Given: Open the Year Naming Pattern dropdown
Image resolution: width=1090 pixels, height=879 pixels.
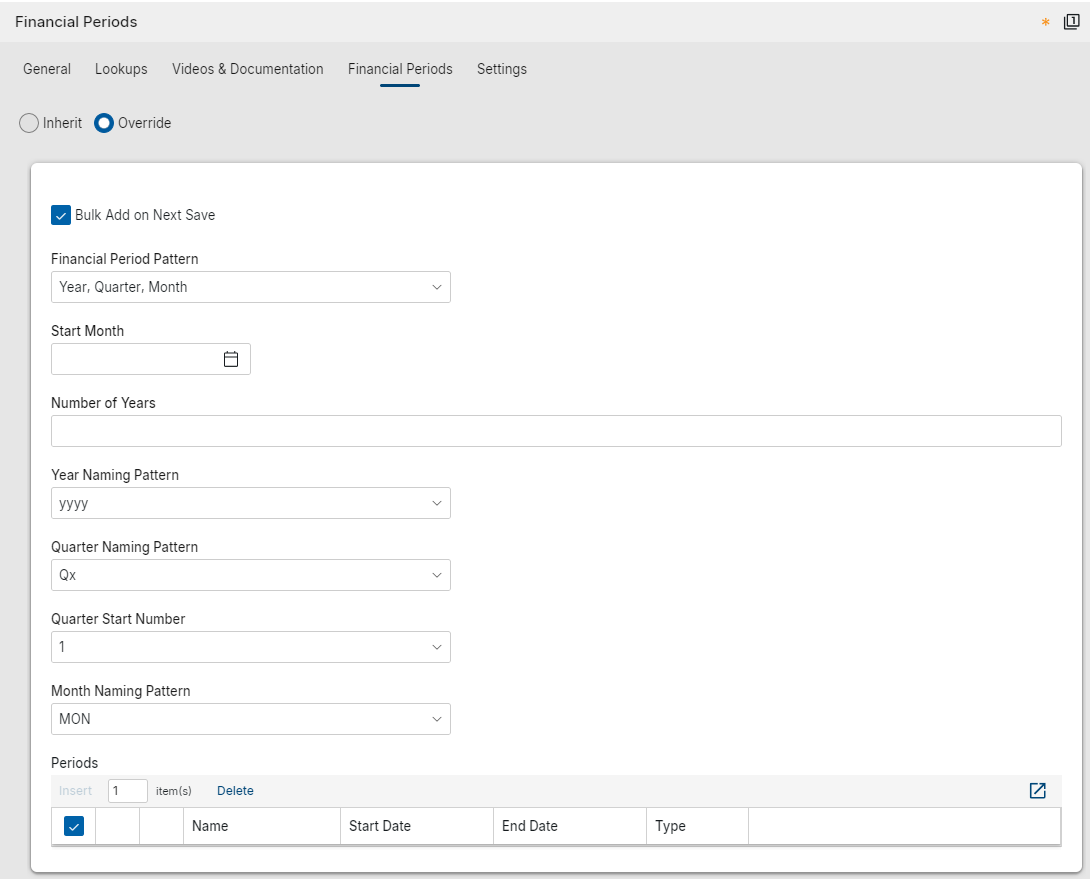Looking at the screenshot, I should click(x=250, y=503).
